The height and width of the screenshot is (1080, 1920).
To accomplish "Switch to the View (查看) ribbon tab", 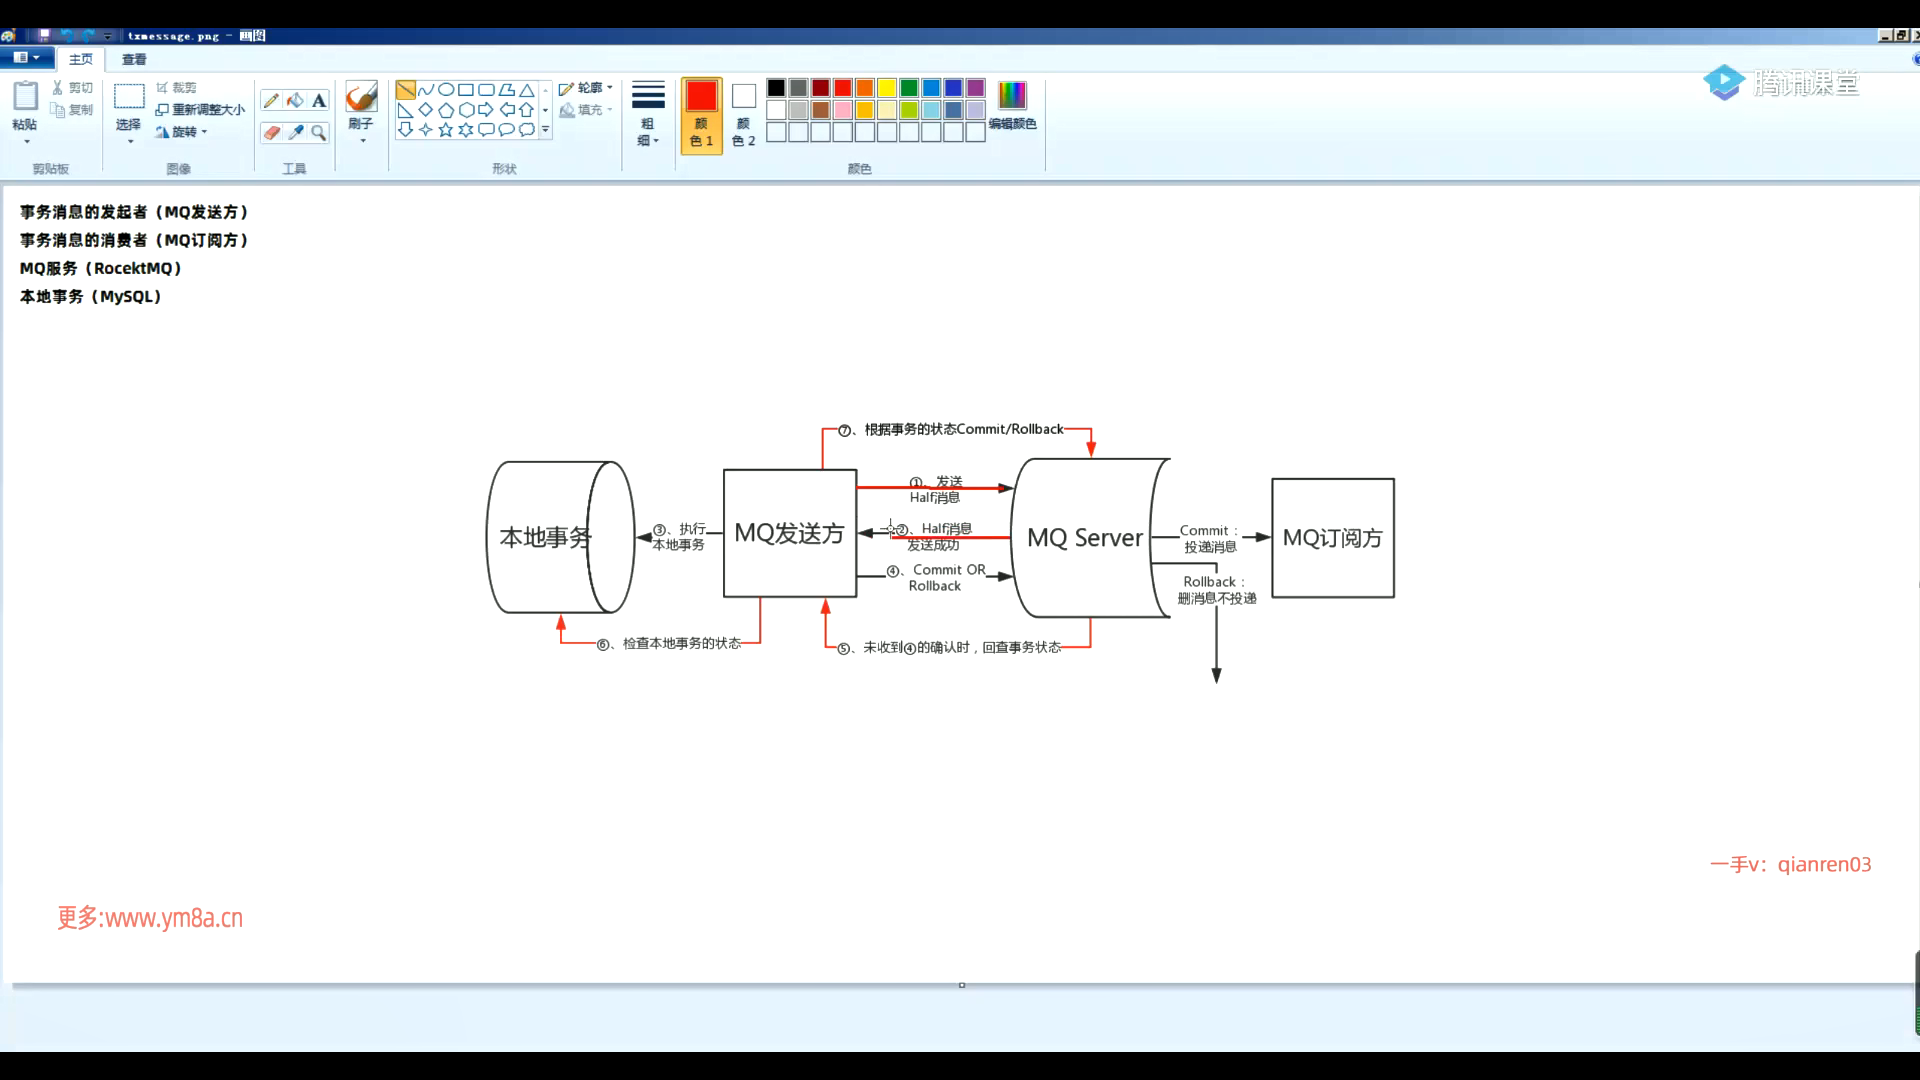I will (x=134, y=60).
